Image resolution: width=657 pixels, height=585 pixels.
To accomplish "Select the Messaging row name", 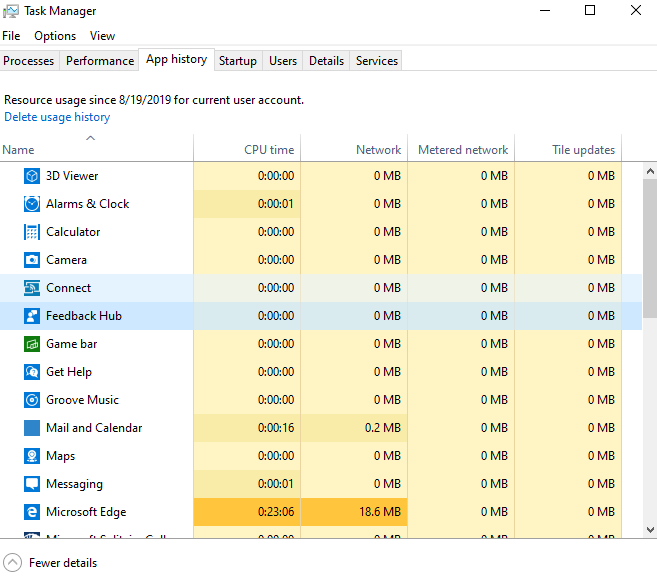I will tap(74, 484).
